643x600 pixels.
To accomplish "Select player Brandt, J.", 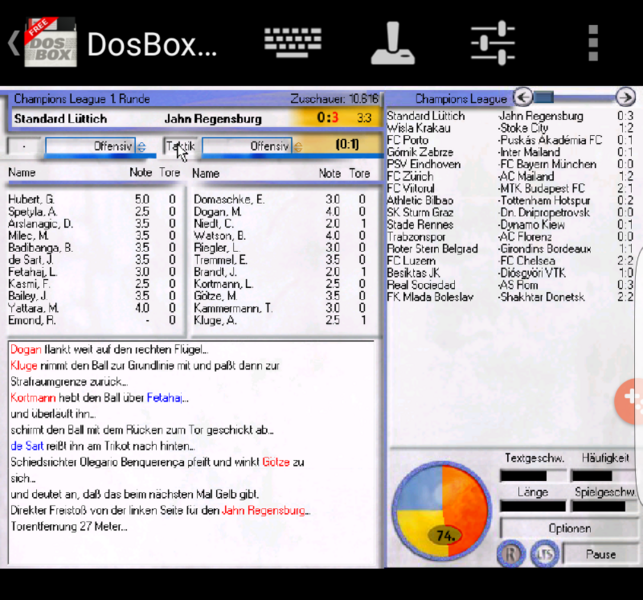I will [280, 272].
